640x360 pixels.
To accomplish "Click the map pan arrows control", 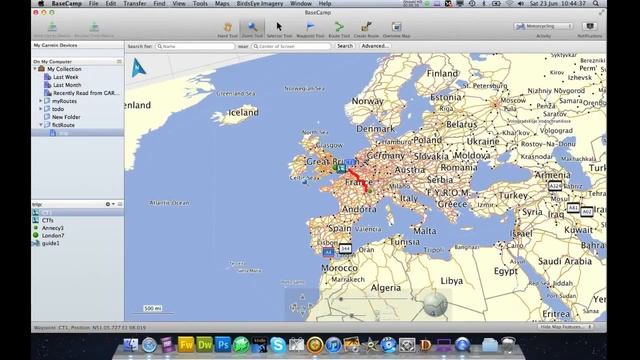I will coord(302,306).
